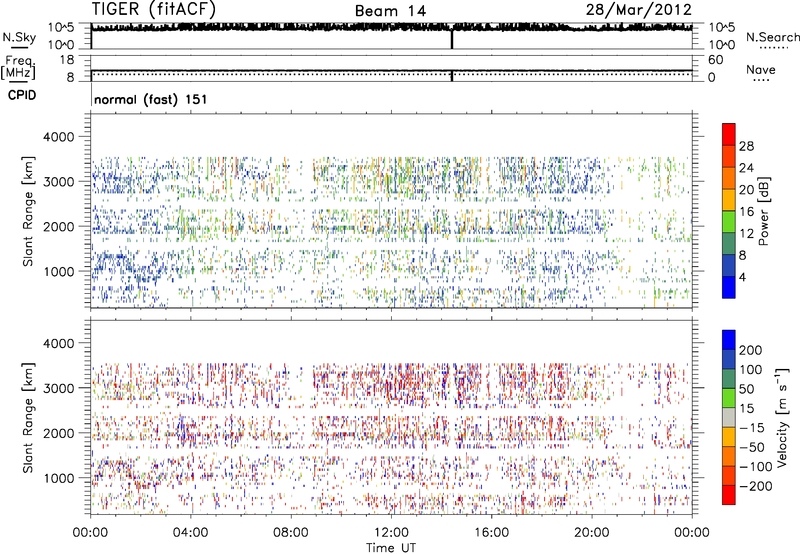
Task: Click the '18' frequency axis value
Action: coord(67,60)
